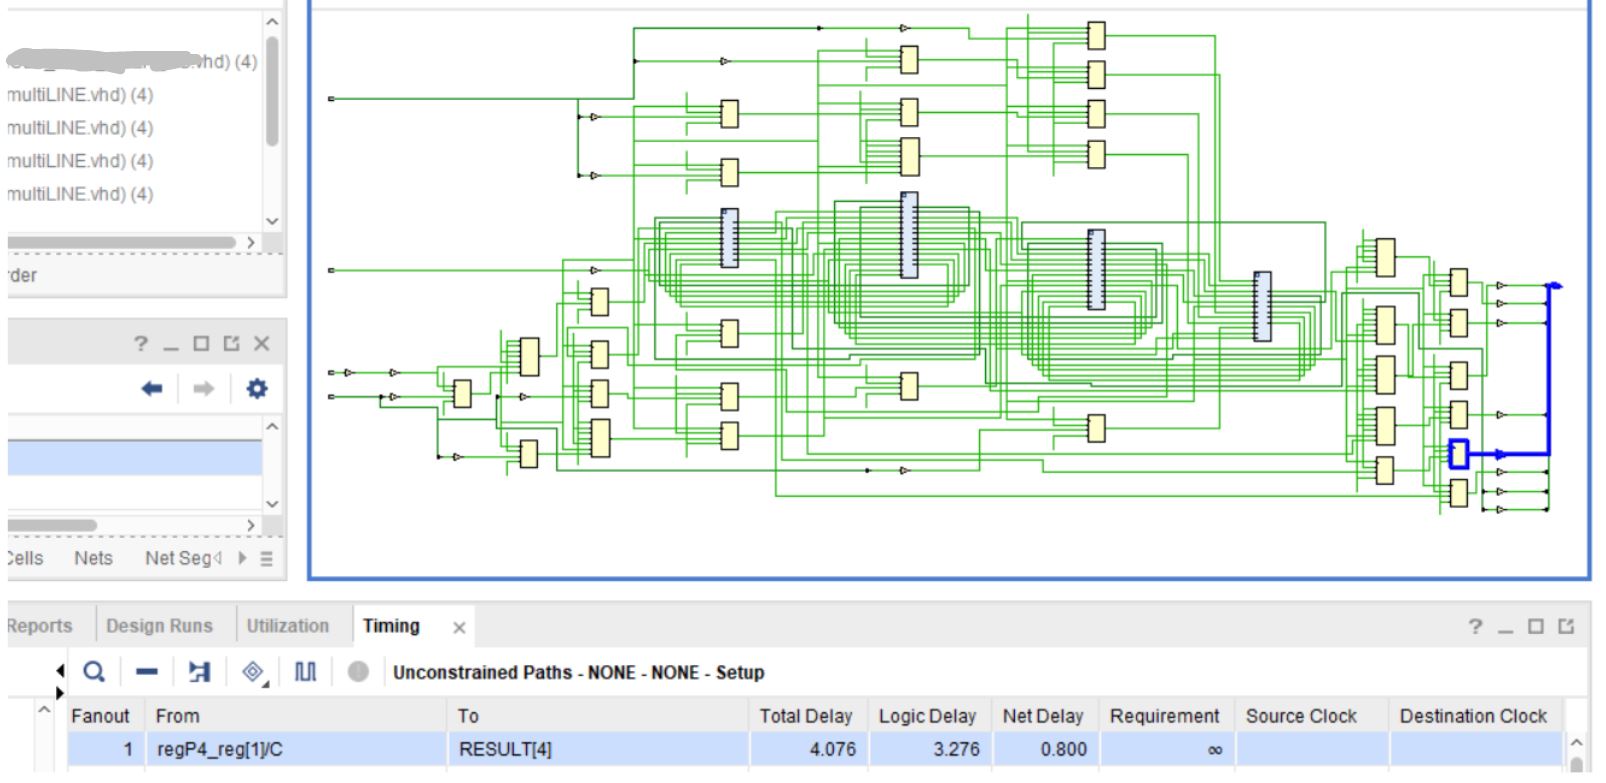Open the gear settings icon in left panel

(257, 388)
